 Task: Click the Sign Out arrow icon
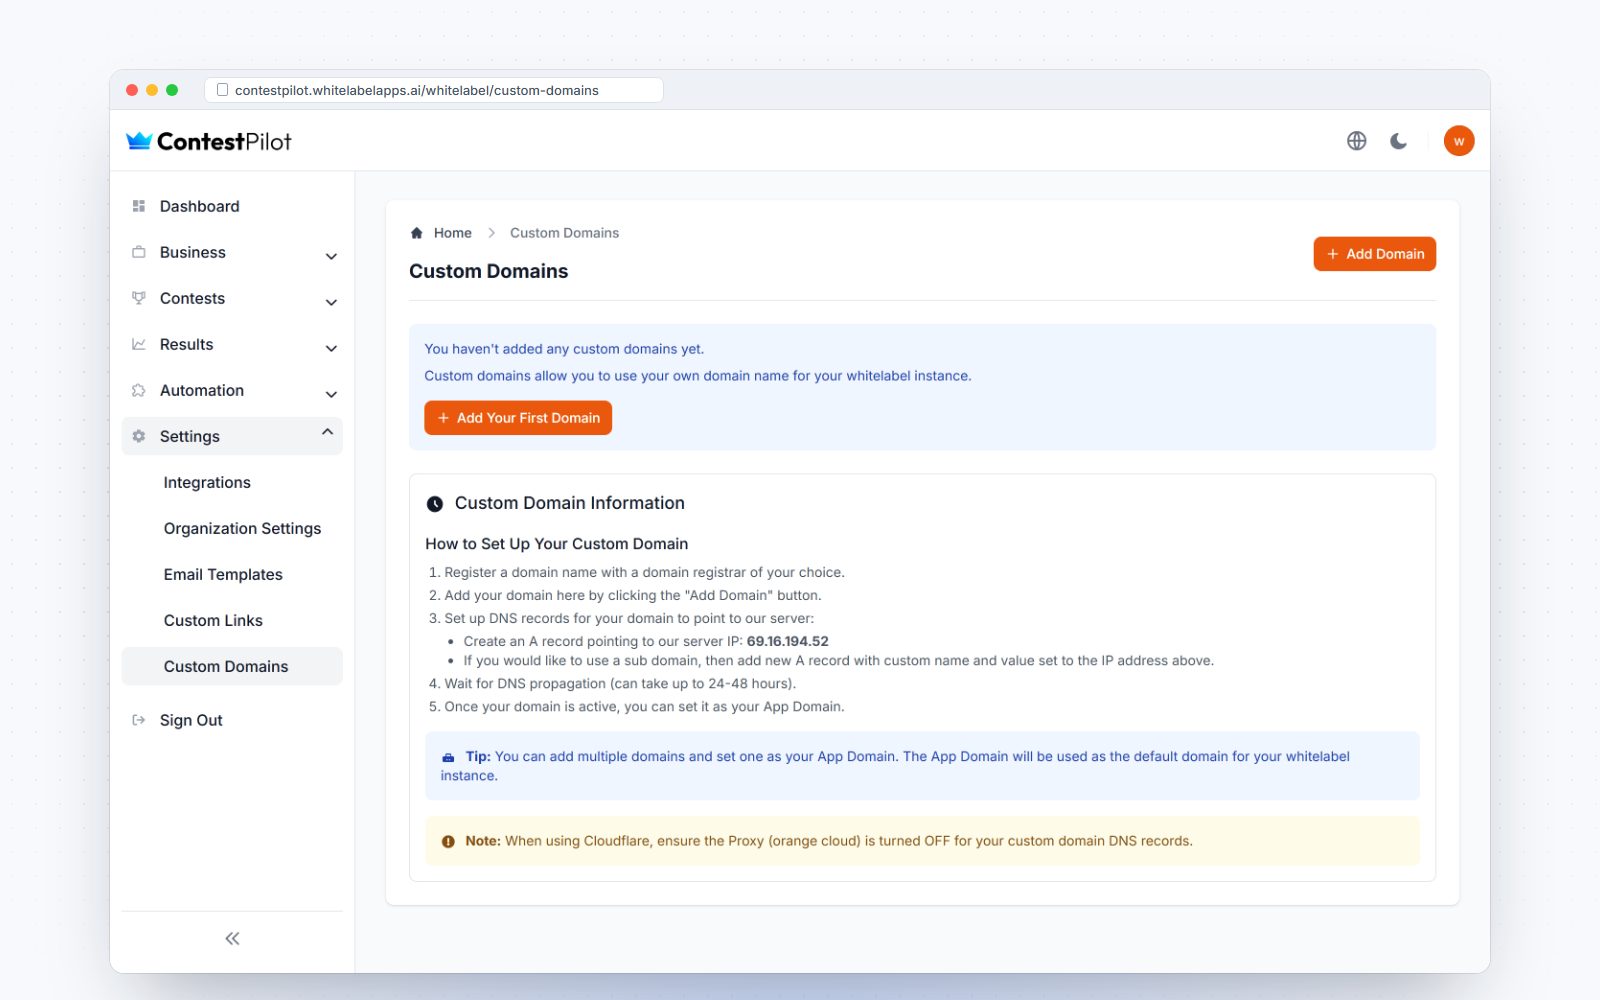[x=139, y=720]
